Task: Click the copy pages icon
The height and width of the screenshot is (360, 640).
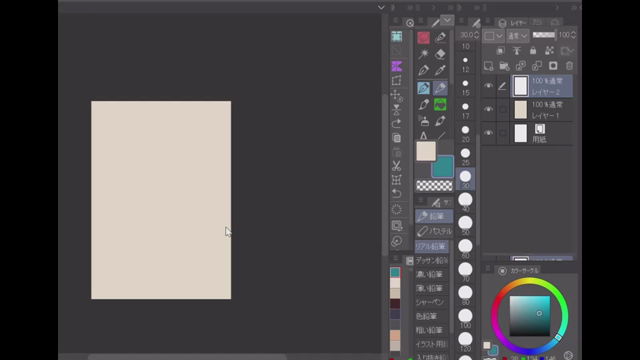Action: 396,138
